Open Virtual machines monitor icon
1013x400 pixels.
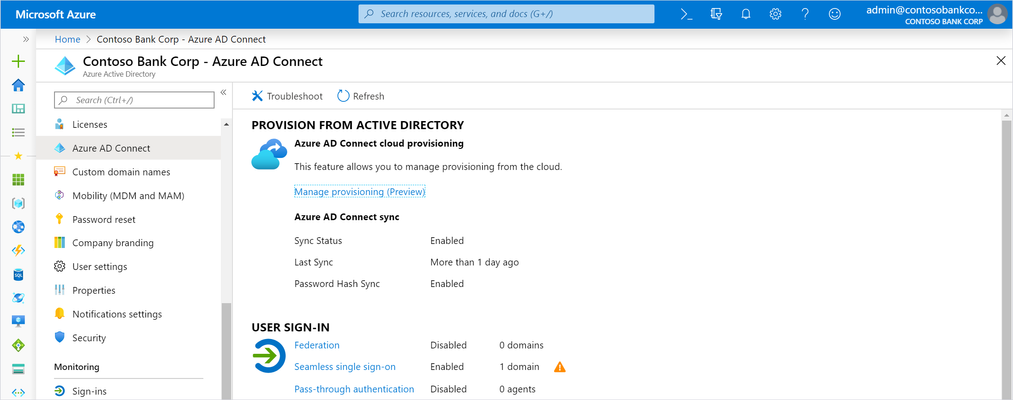[x=19, y=321]
